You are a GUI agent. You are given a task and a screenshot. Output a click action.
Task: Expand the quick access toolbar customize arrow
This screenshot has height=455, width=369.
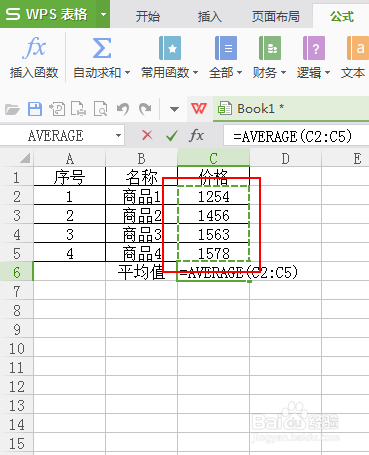pos(174,109)
